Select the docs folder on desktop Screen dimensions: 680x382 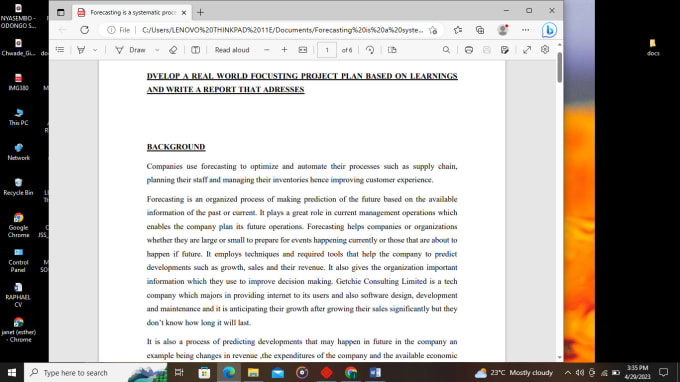653,47
